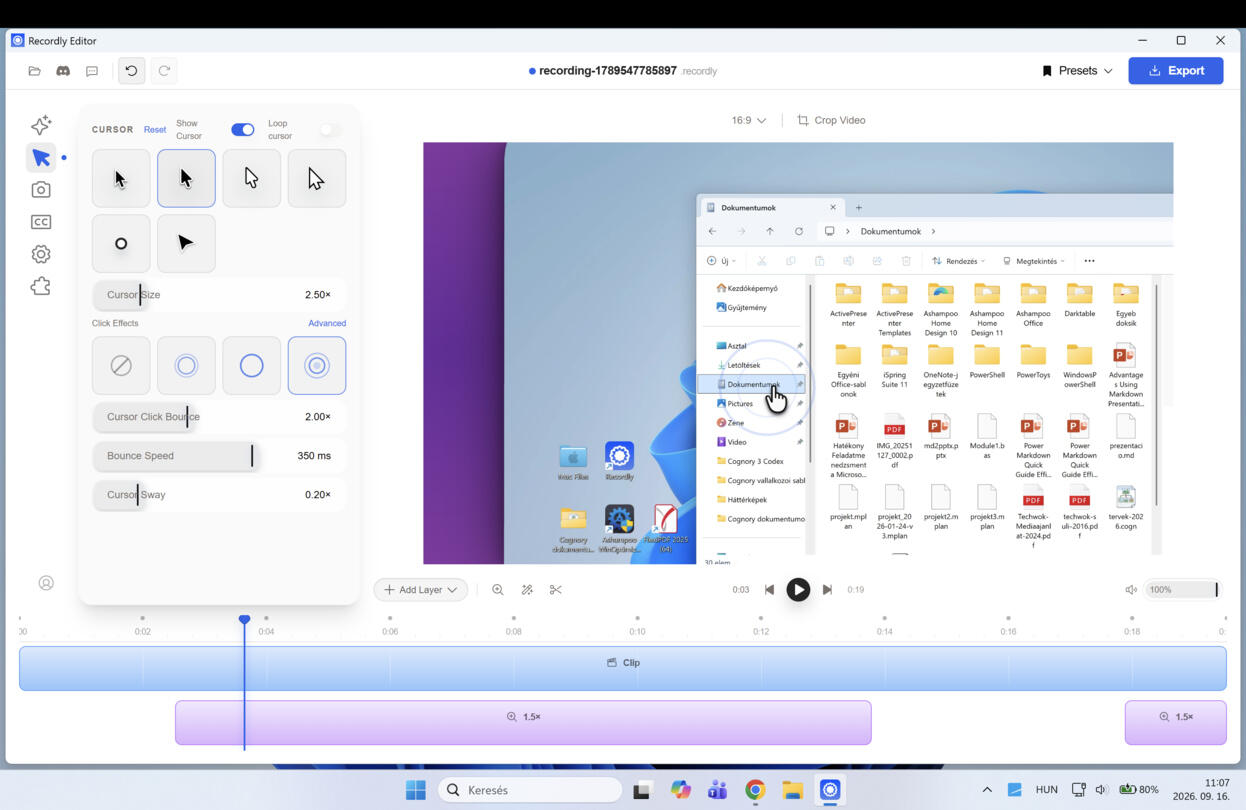Open the Add Layer dropdown
Image resolution: width=1246 pixels, height=810 pixels.
click(421, 590)
